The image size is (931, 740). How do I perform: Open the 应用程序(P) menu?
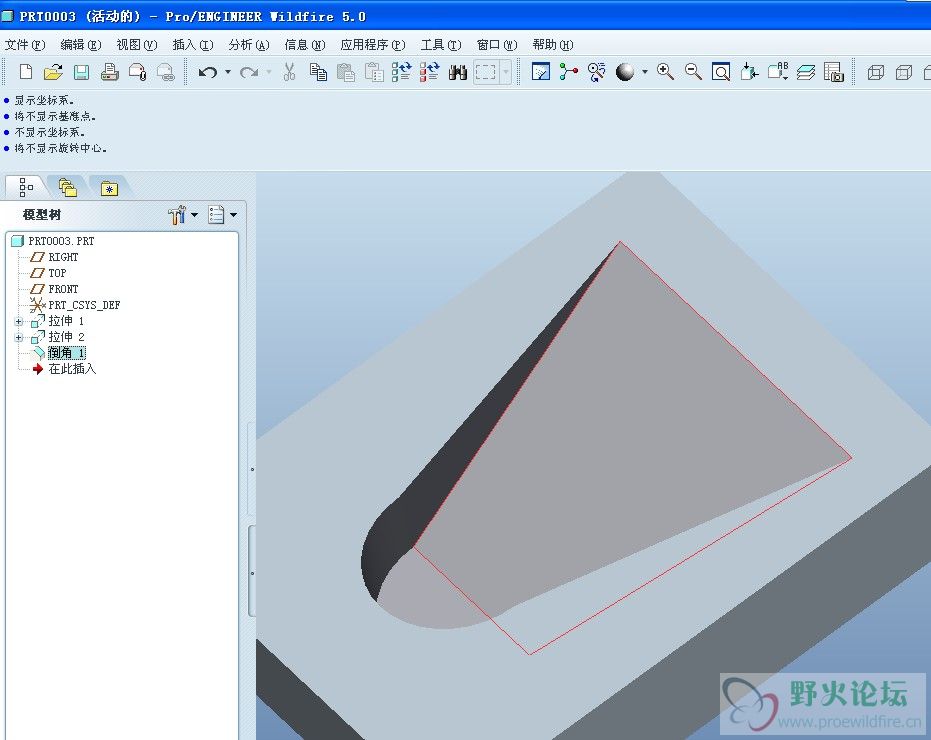[373, 45]
